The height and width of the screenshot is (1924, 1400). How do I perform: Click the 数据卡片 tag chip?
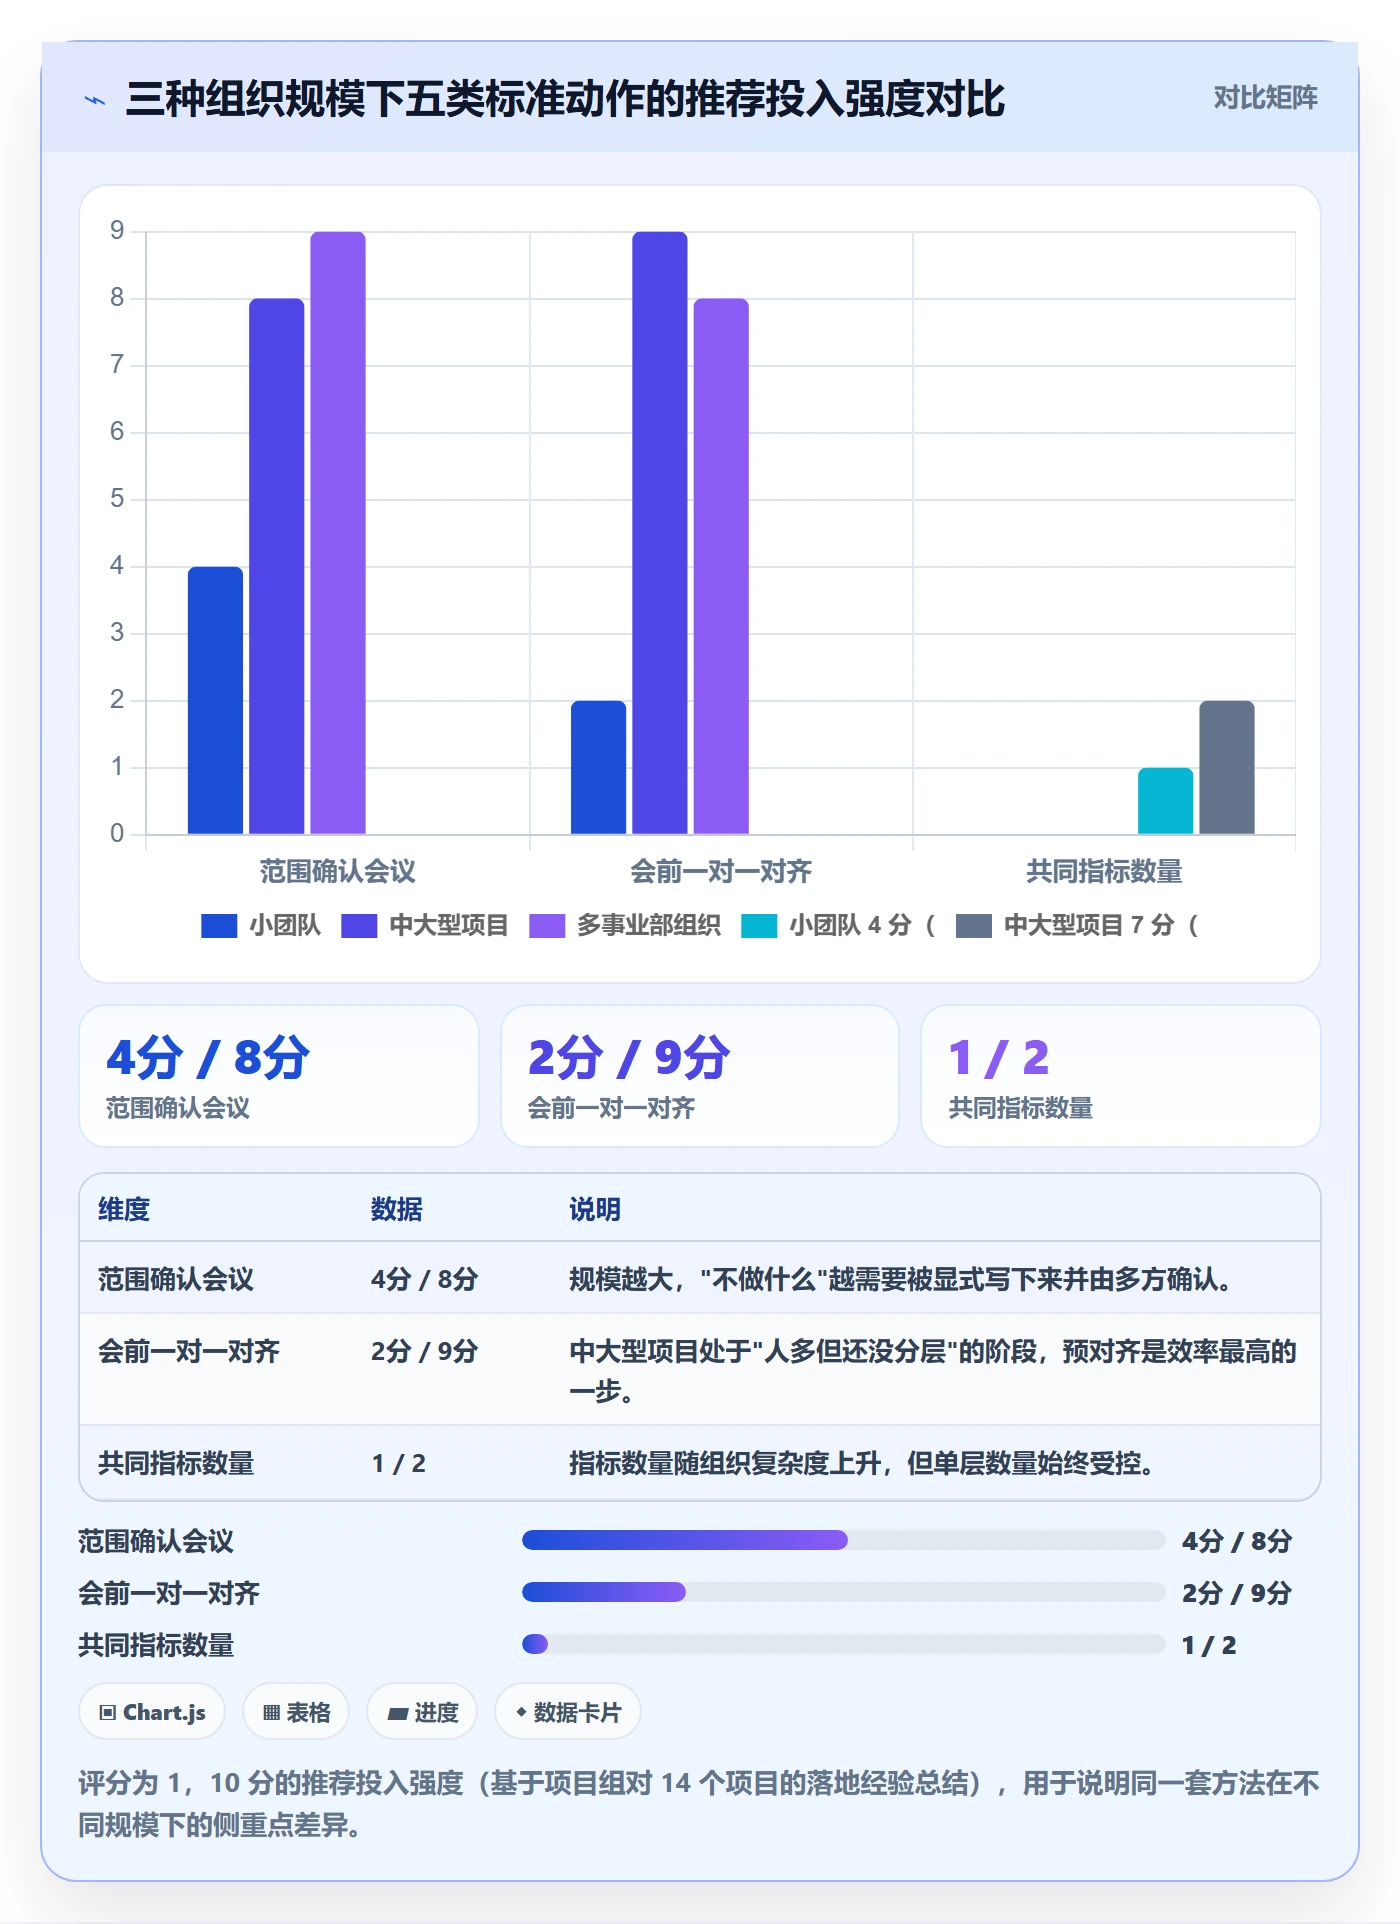tap(568, 1712)
